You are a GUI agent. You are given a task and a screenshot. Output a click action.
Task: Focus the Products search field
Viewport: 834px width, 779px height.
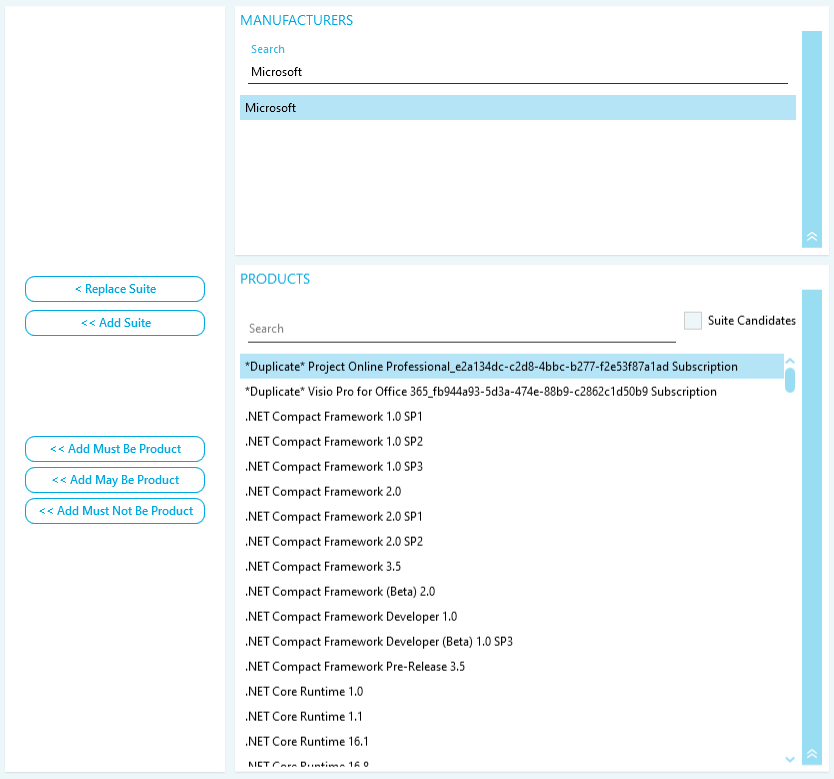point(461,329)
